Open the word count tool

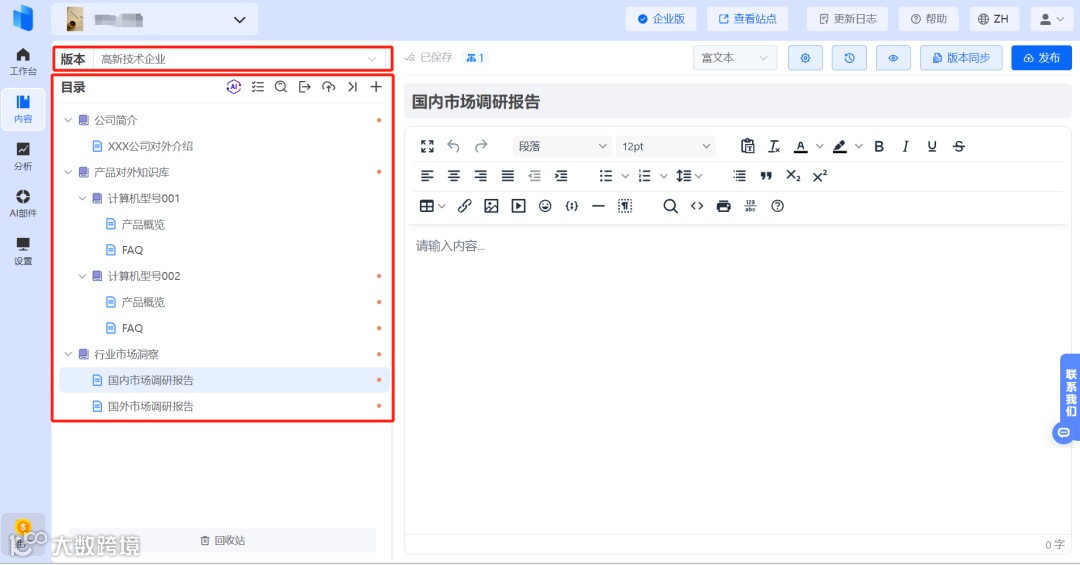750,206
